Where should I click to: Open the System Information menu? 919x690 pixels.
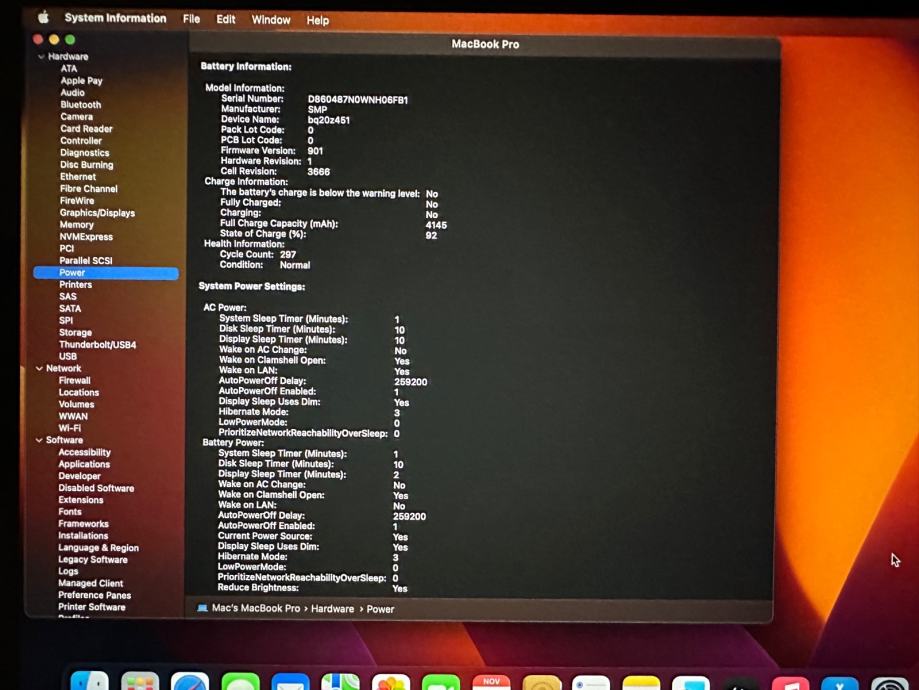pos(115,18)
